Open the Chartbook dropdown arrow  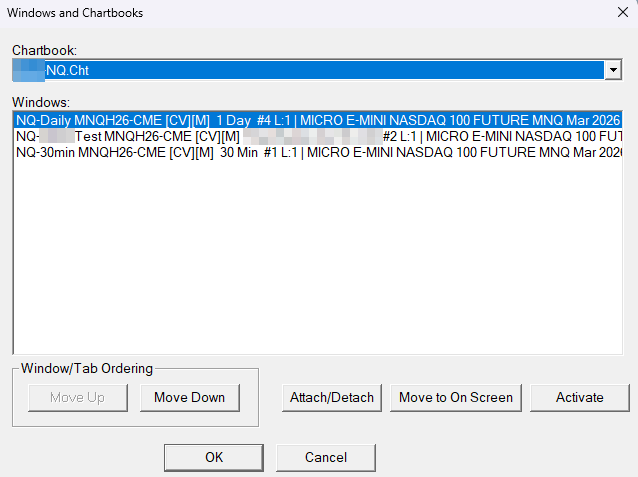click(x=613, y=70)
